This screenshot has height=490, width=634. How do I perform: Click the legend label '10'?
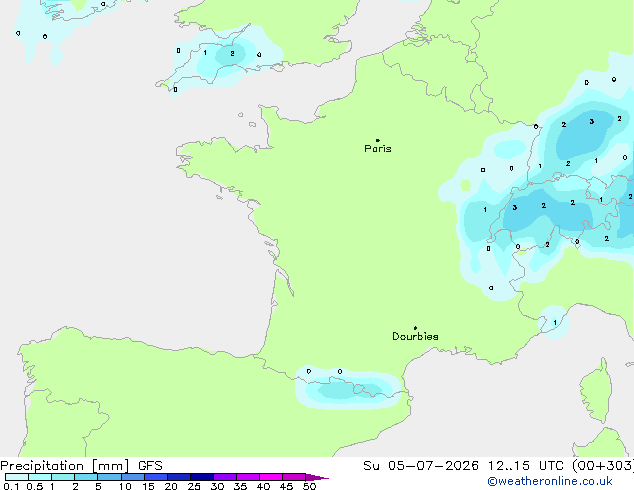tap(125, 486)
